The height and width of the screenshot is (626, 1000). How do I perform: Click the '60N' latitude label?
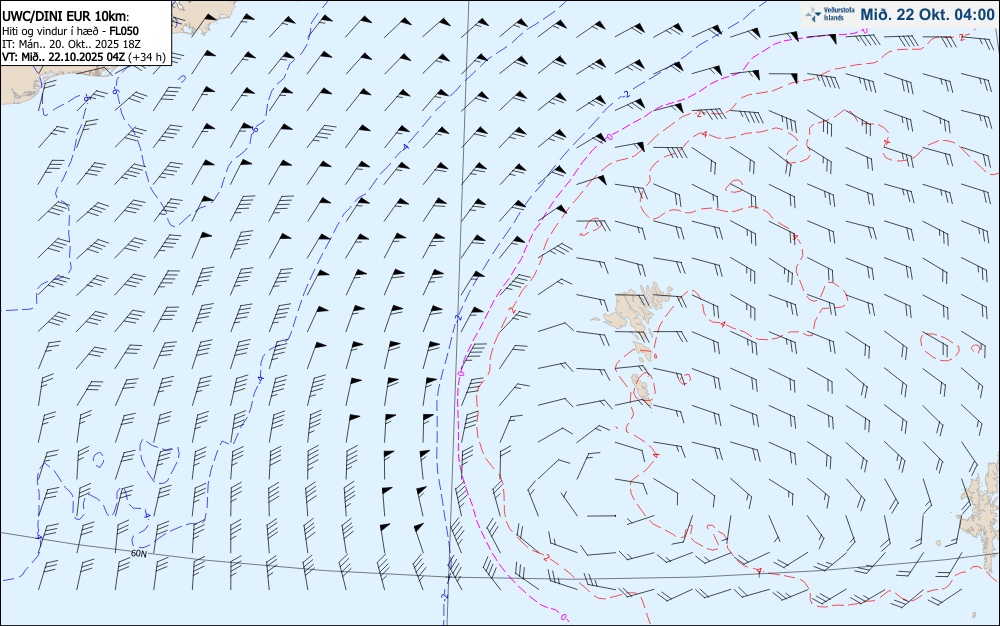pos(139,554)
